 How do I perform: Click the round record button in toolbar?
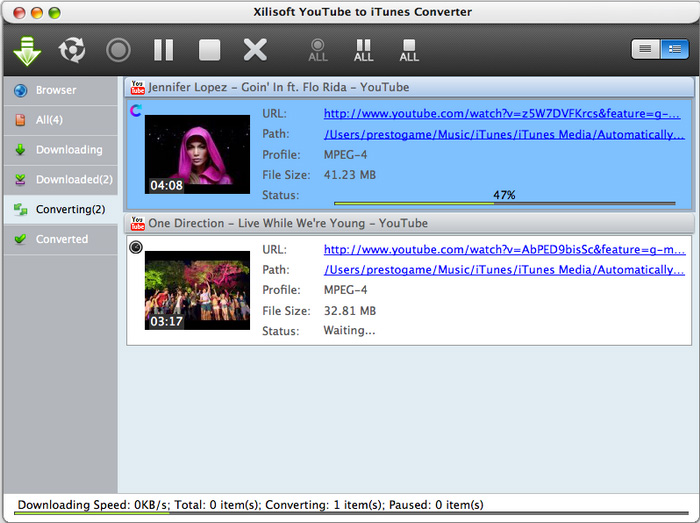tap(118, 49)
